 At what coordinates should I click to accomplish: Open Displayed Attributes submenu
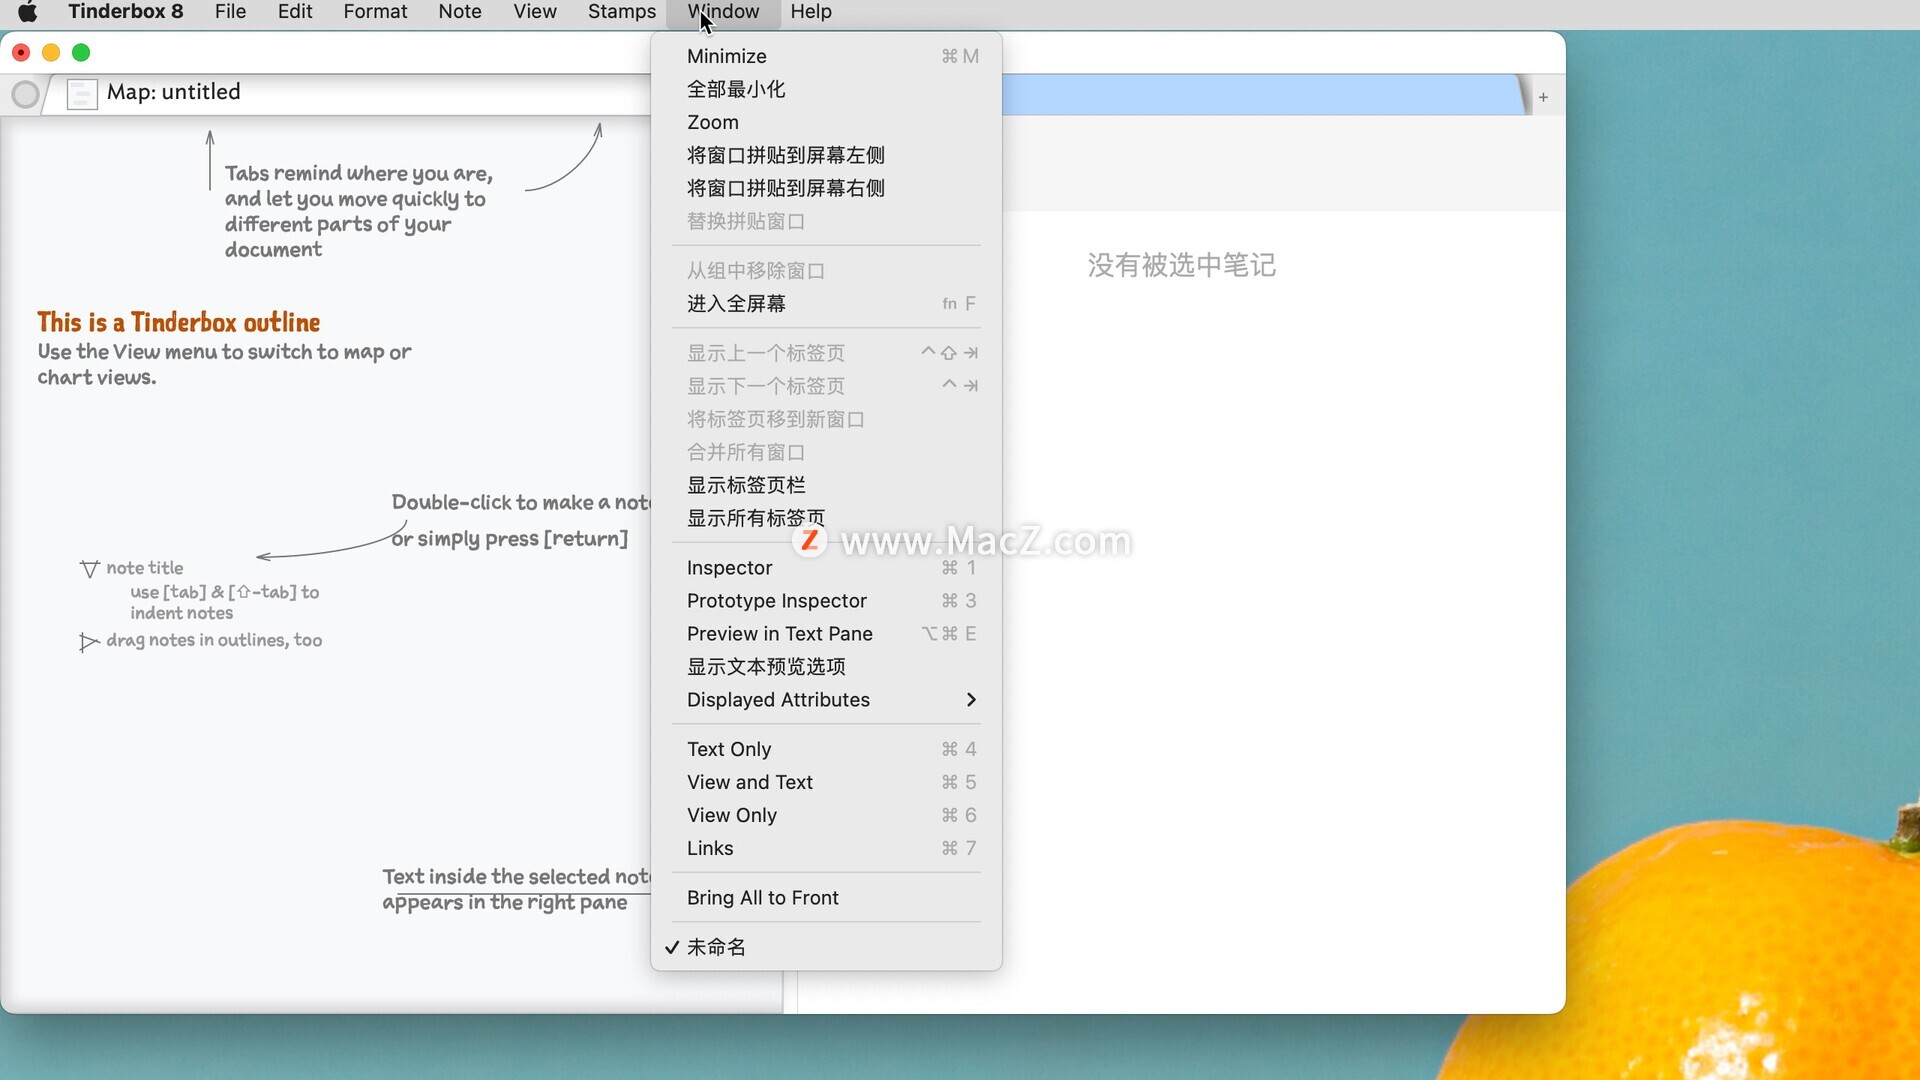point(826,700)
